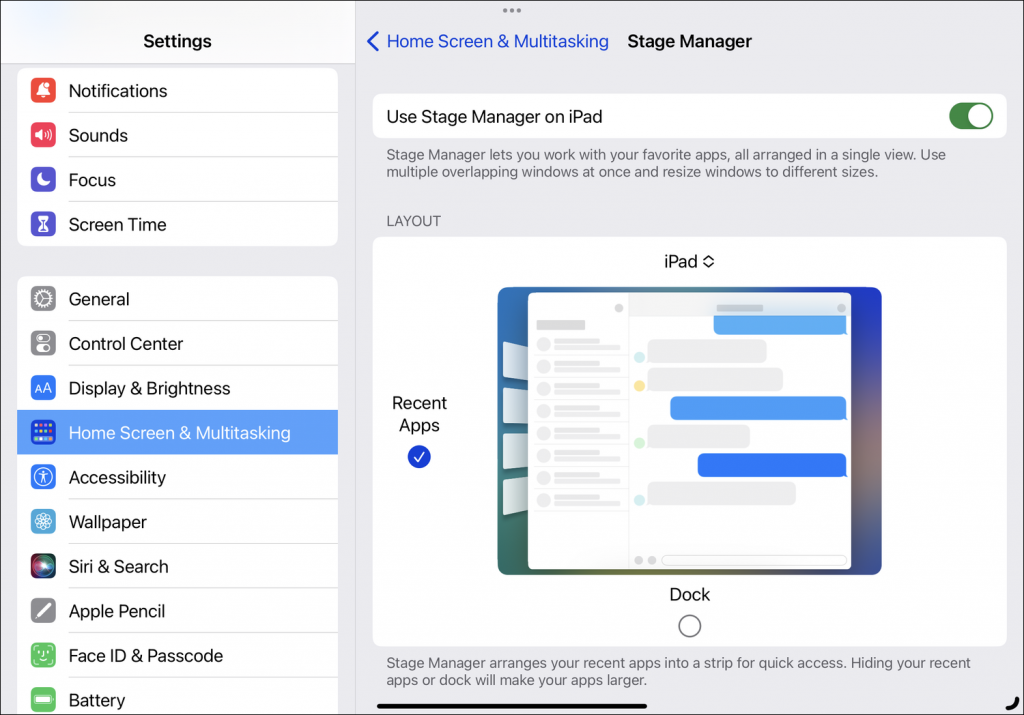Select the General gear icon
Screen dimensions: 1024x715
point(43,298)
